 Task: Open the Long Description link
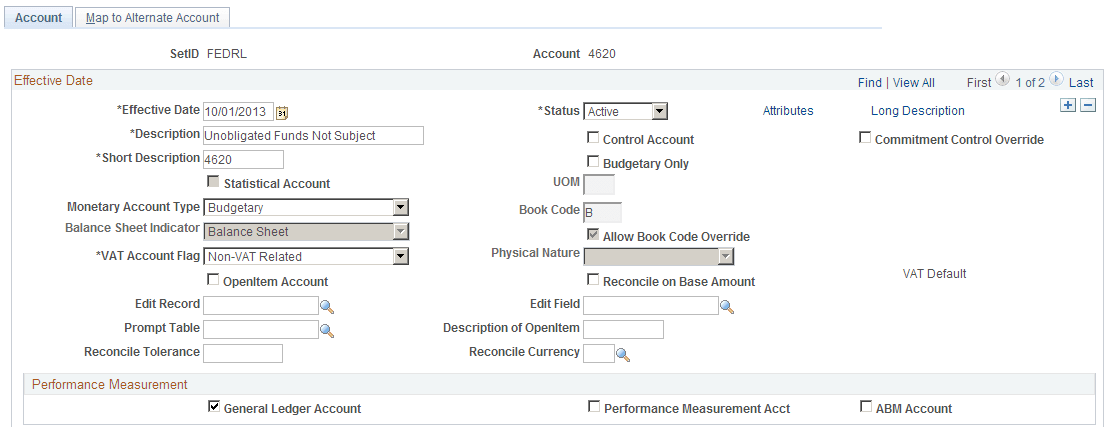[x=918, y=111]
